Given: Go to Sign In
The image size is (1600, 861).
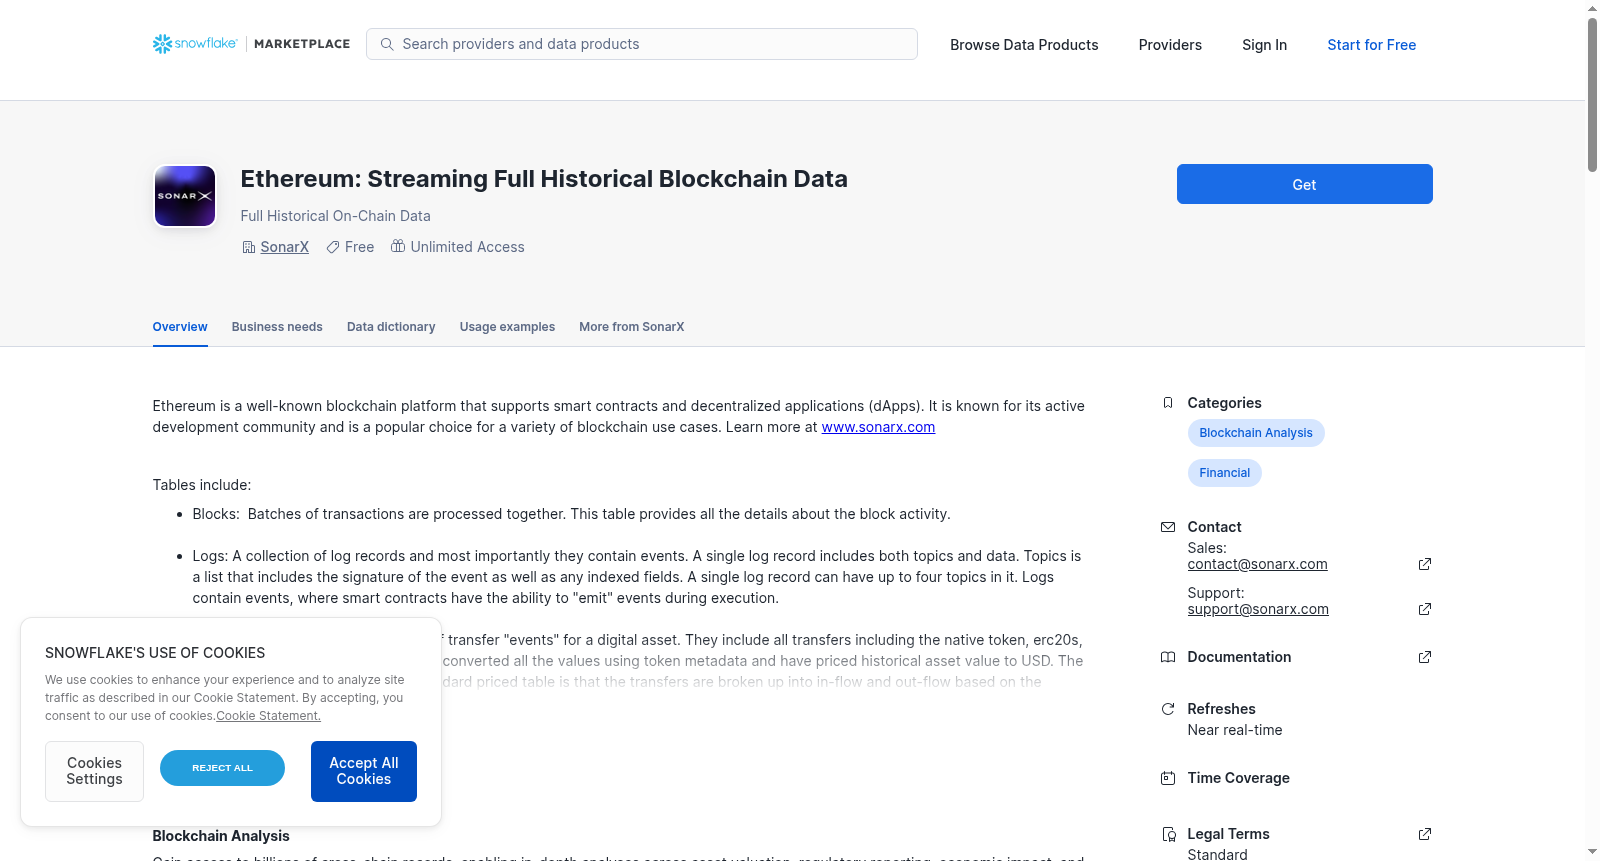Looking at the screenshot, I should point(1264,45).
